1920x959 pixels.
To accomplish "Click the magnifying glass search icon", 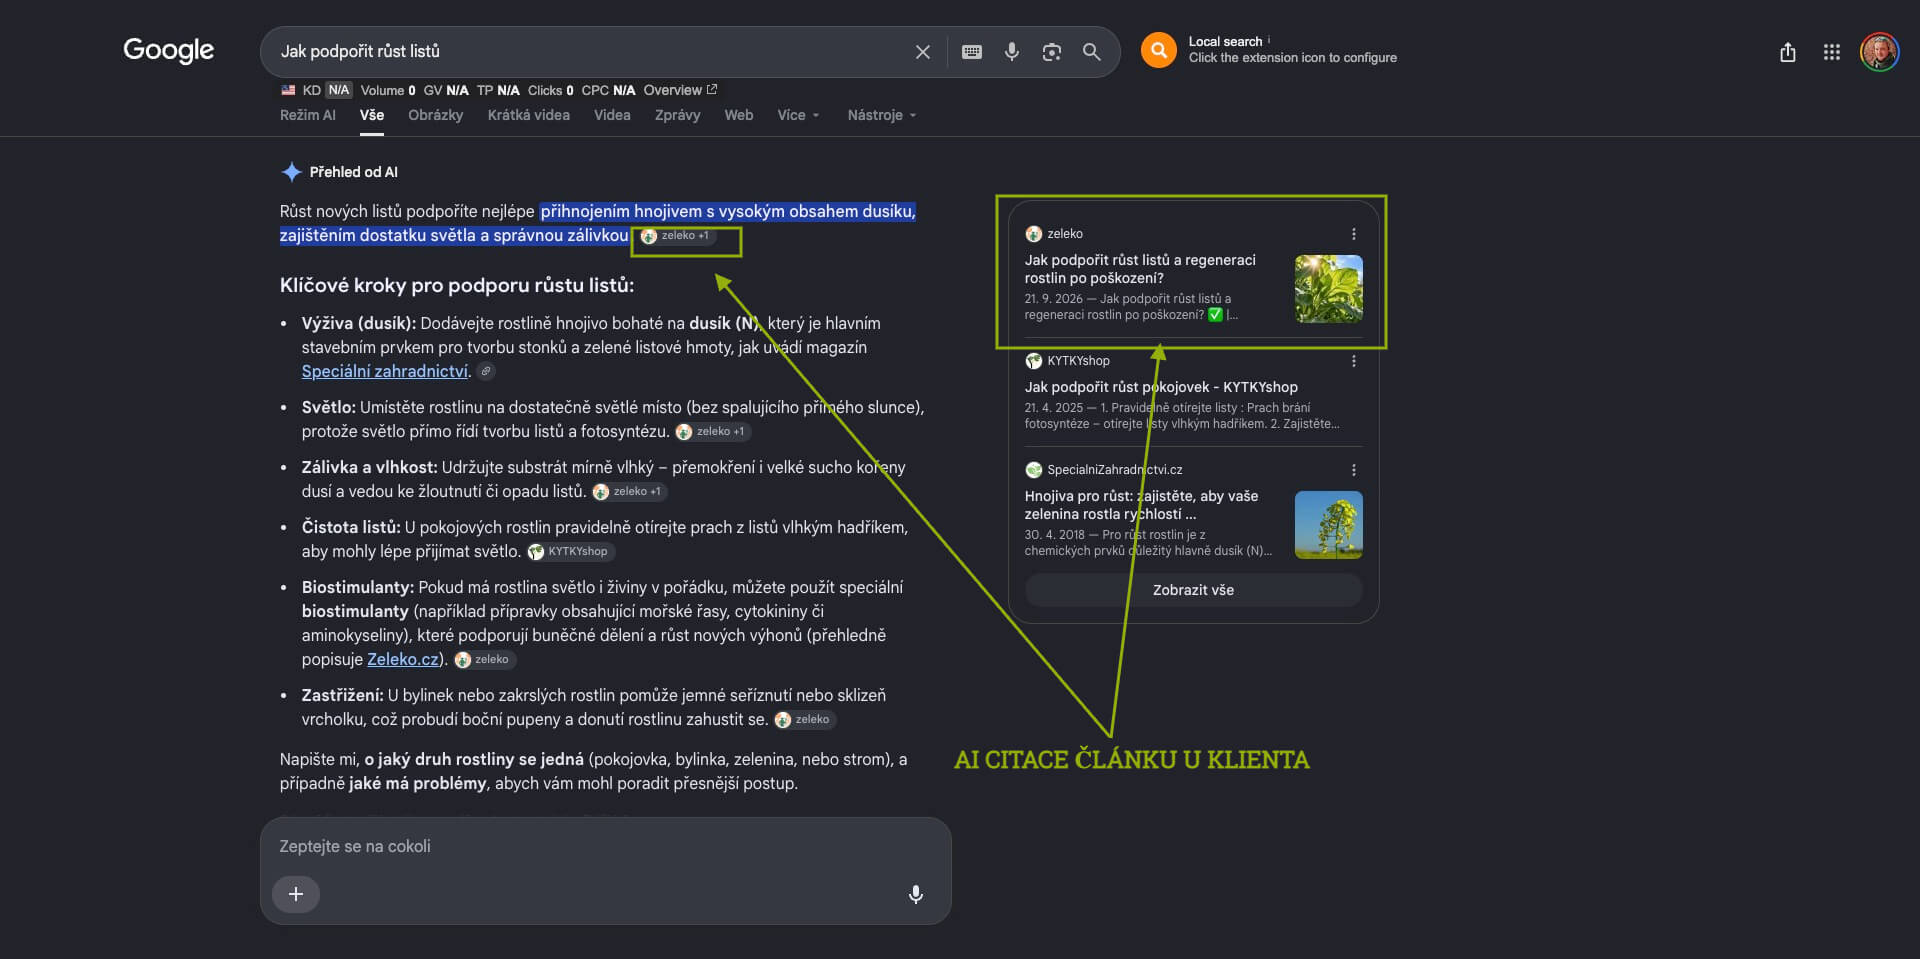I will [1091, 52].
